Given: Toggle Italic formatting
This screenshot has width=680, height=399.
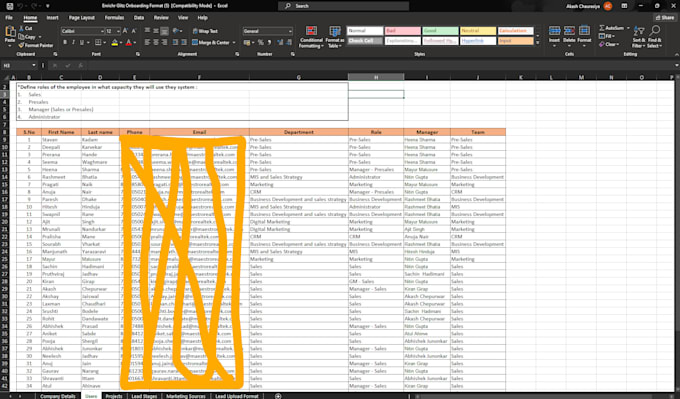Looking at the screenshot, I should click(73, 43).
